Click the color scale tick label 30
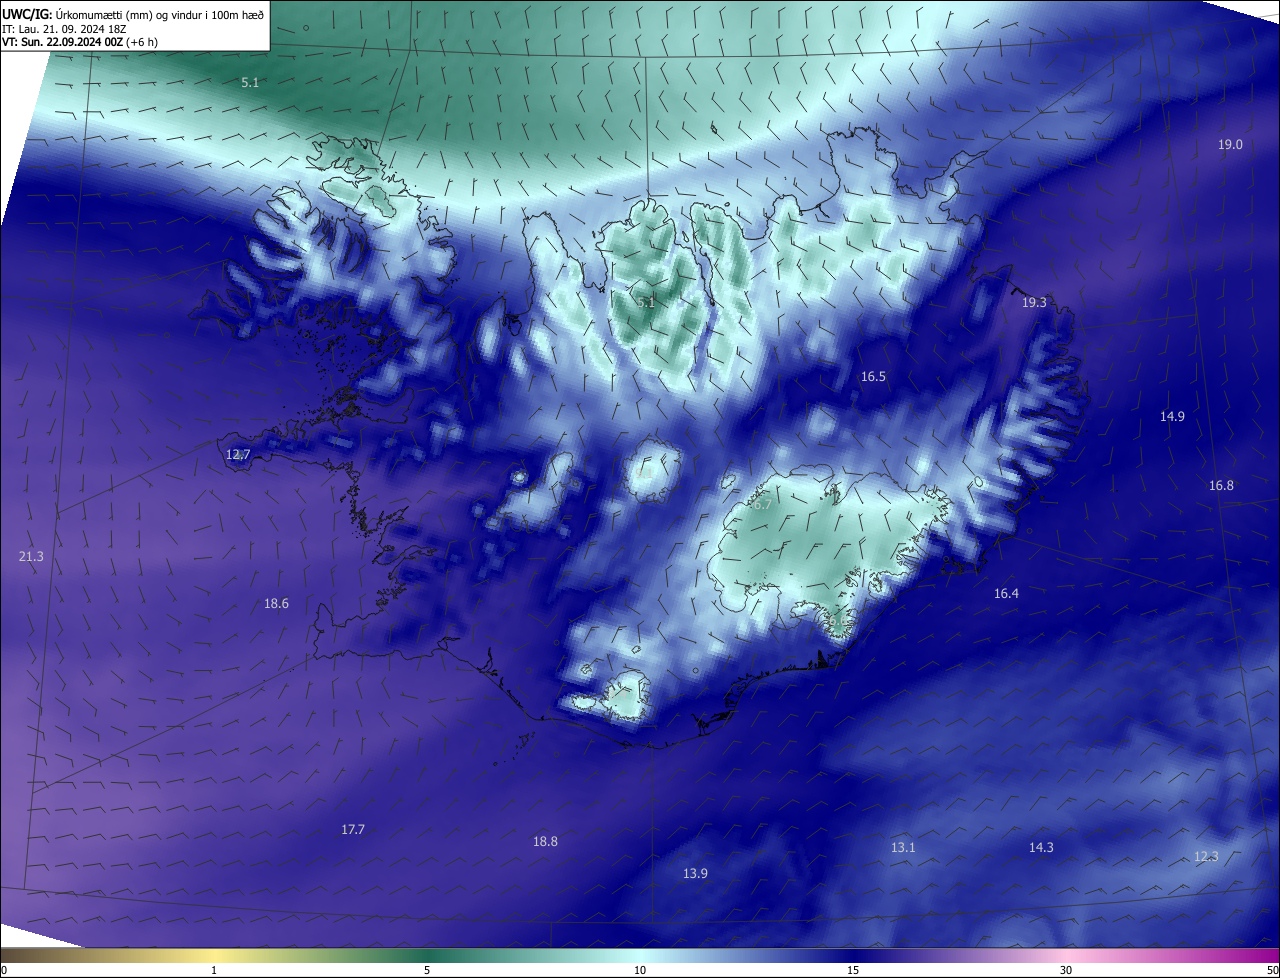 (x=1066, y=970)
